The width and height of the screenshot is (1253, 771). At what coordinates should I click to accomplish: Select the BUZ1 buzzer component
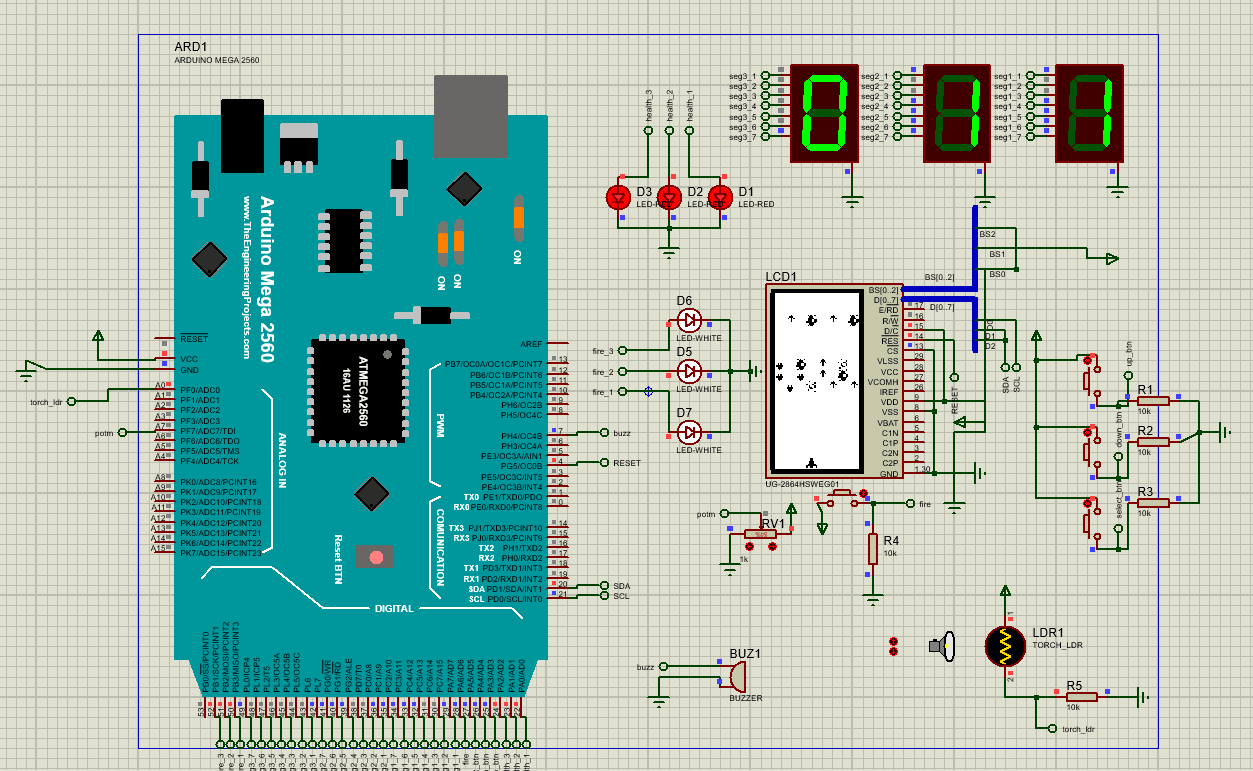coord(732,677)
